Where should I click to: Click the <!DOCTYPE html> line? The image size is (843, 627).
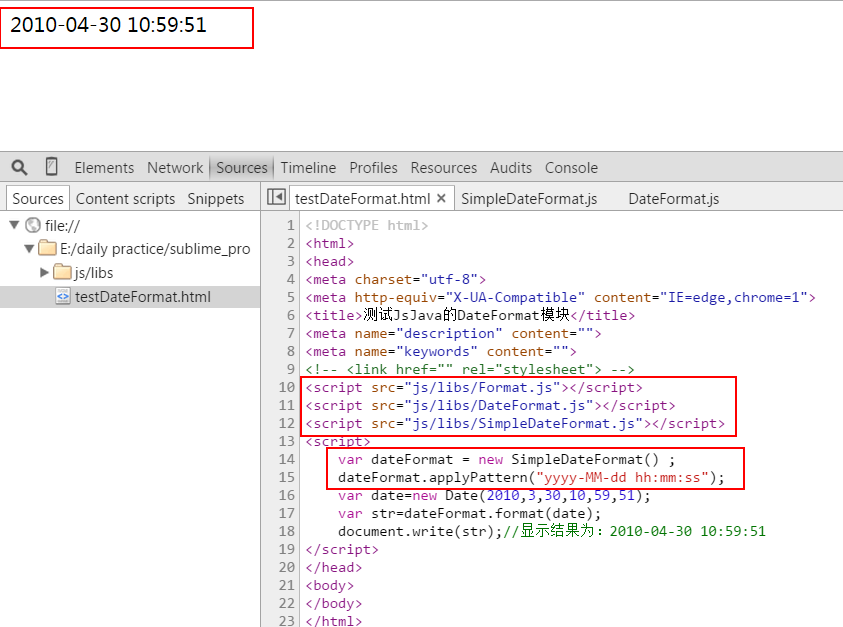[x=367, y=225]
